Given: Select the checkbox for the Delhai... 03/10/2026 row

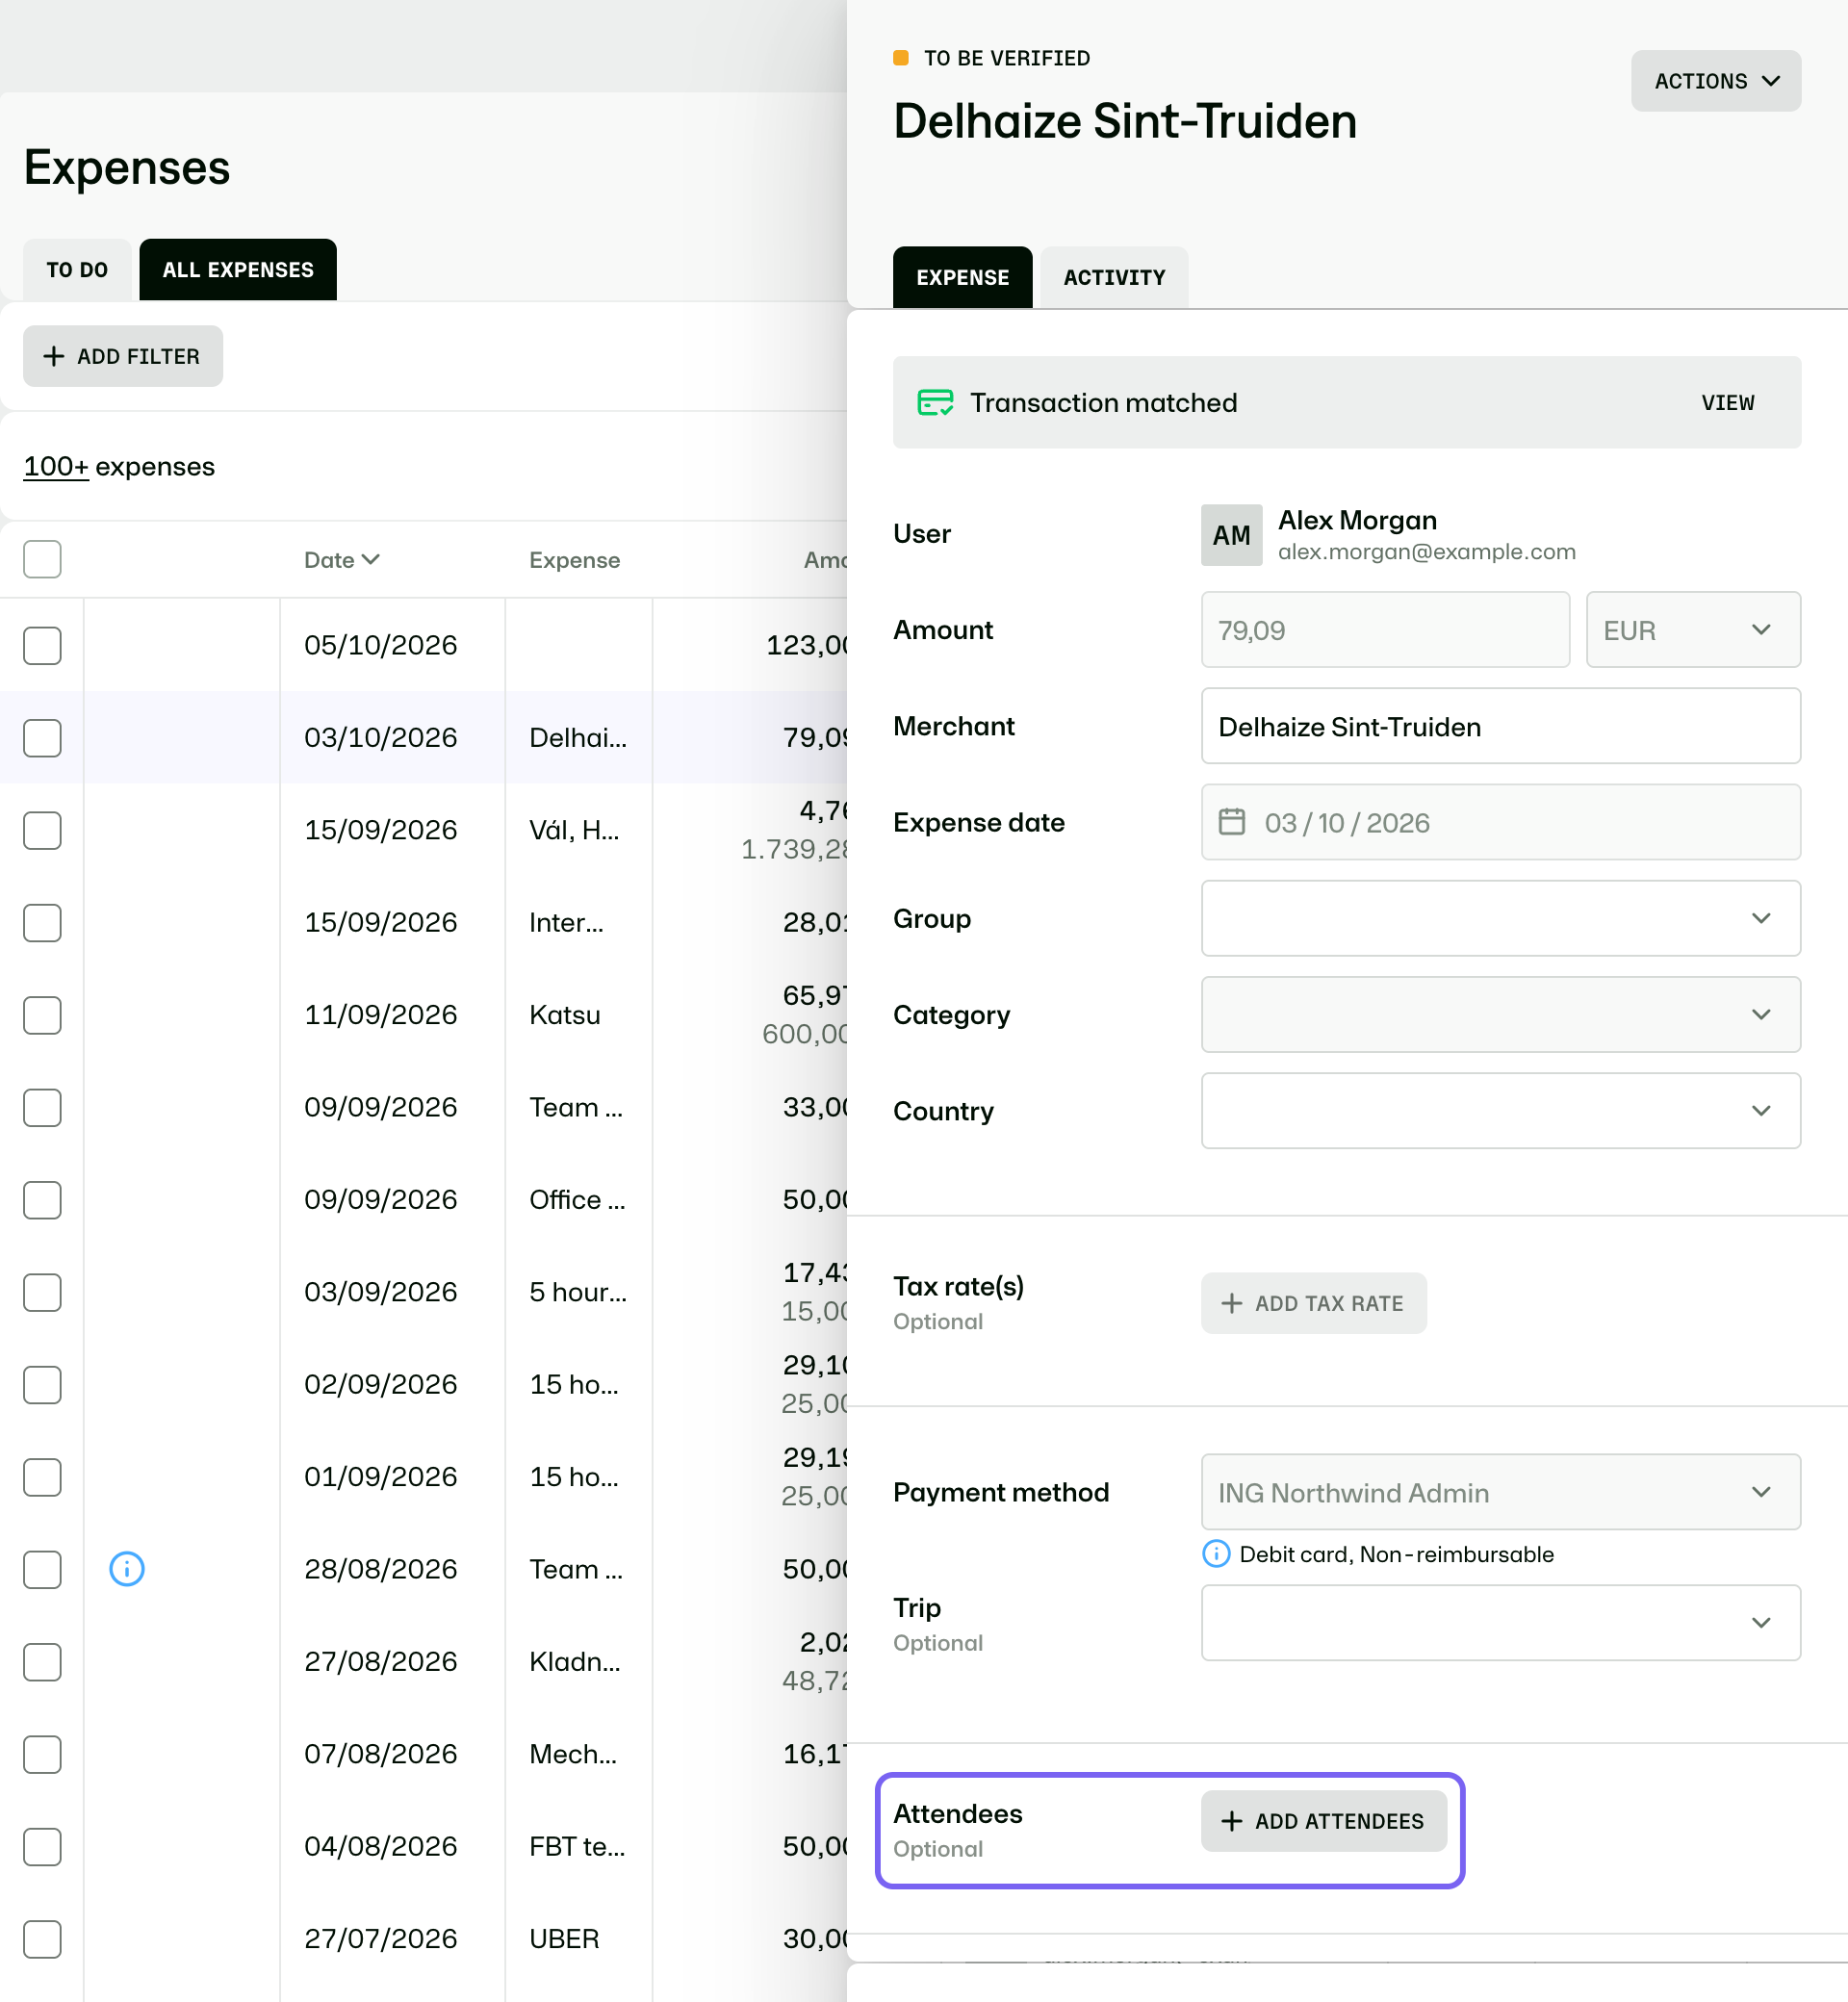Looking at the screenshot, I should click(x=42, y=737).
